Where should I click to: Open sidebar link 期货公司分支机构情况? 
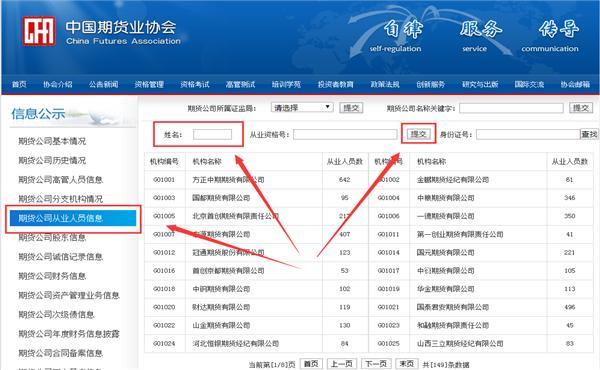point(60,199)
